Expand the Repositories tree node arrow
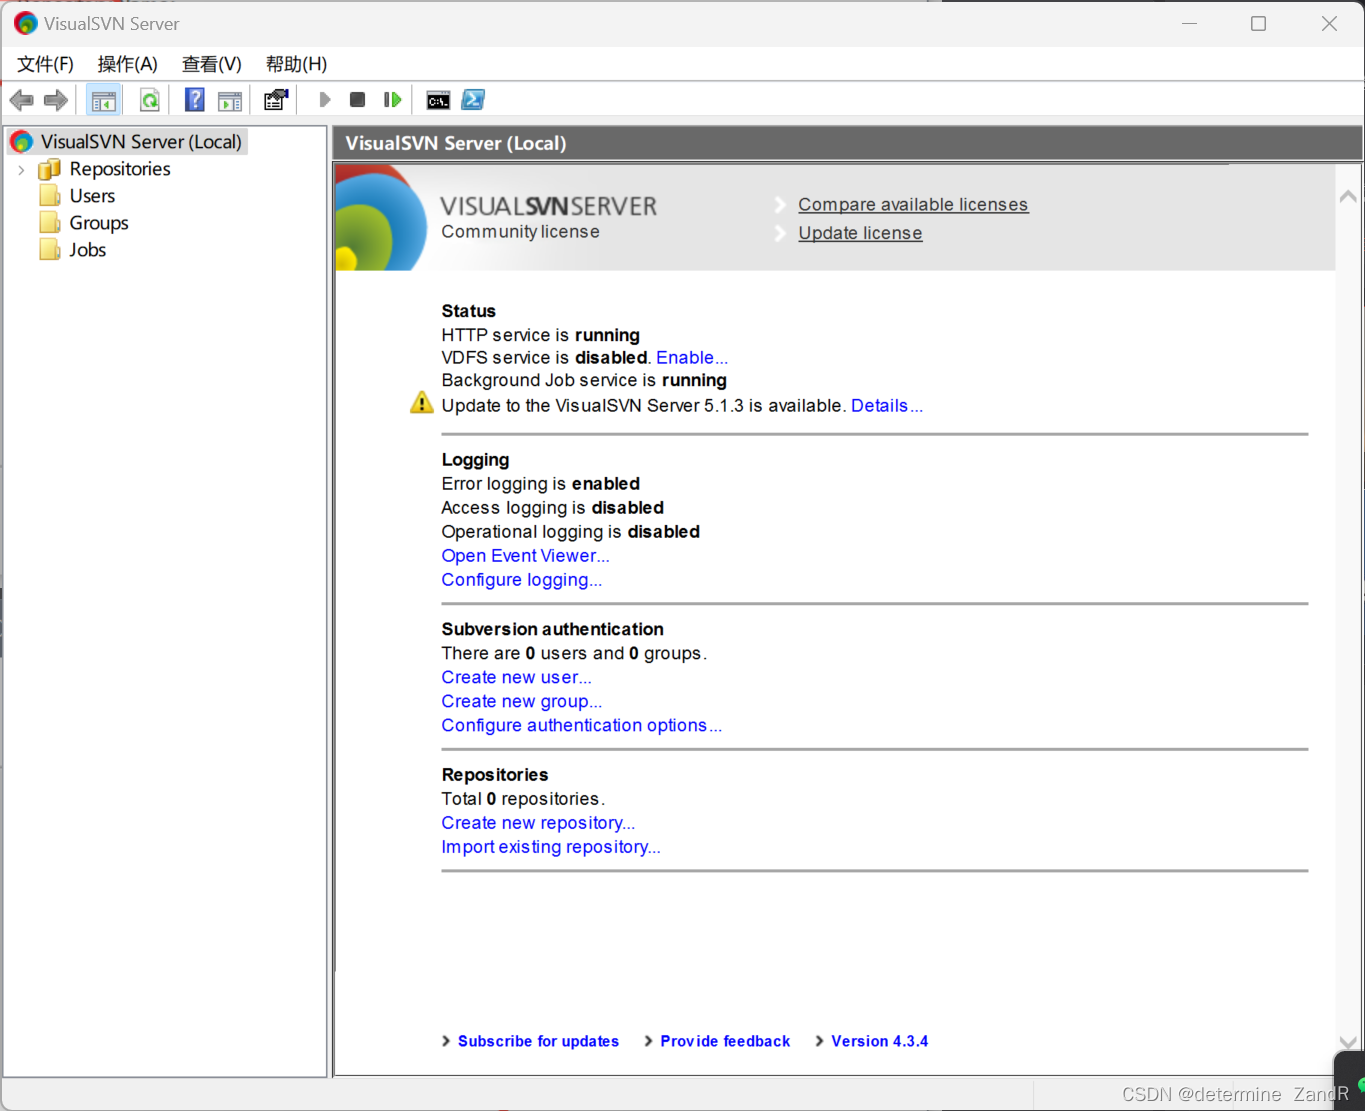Viewport: 1365px width, 1111px height. tap(21, 170)
